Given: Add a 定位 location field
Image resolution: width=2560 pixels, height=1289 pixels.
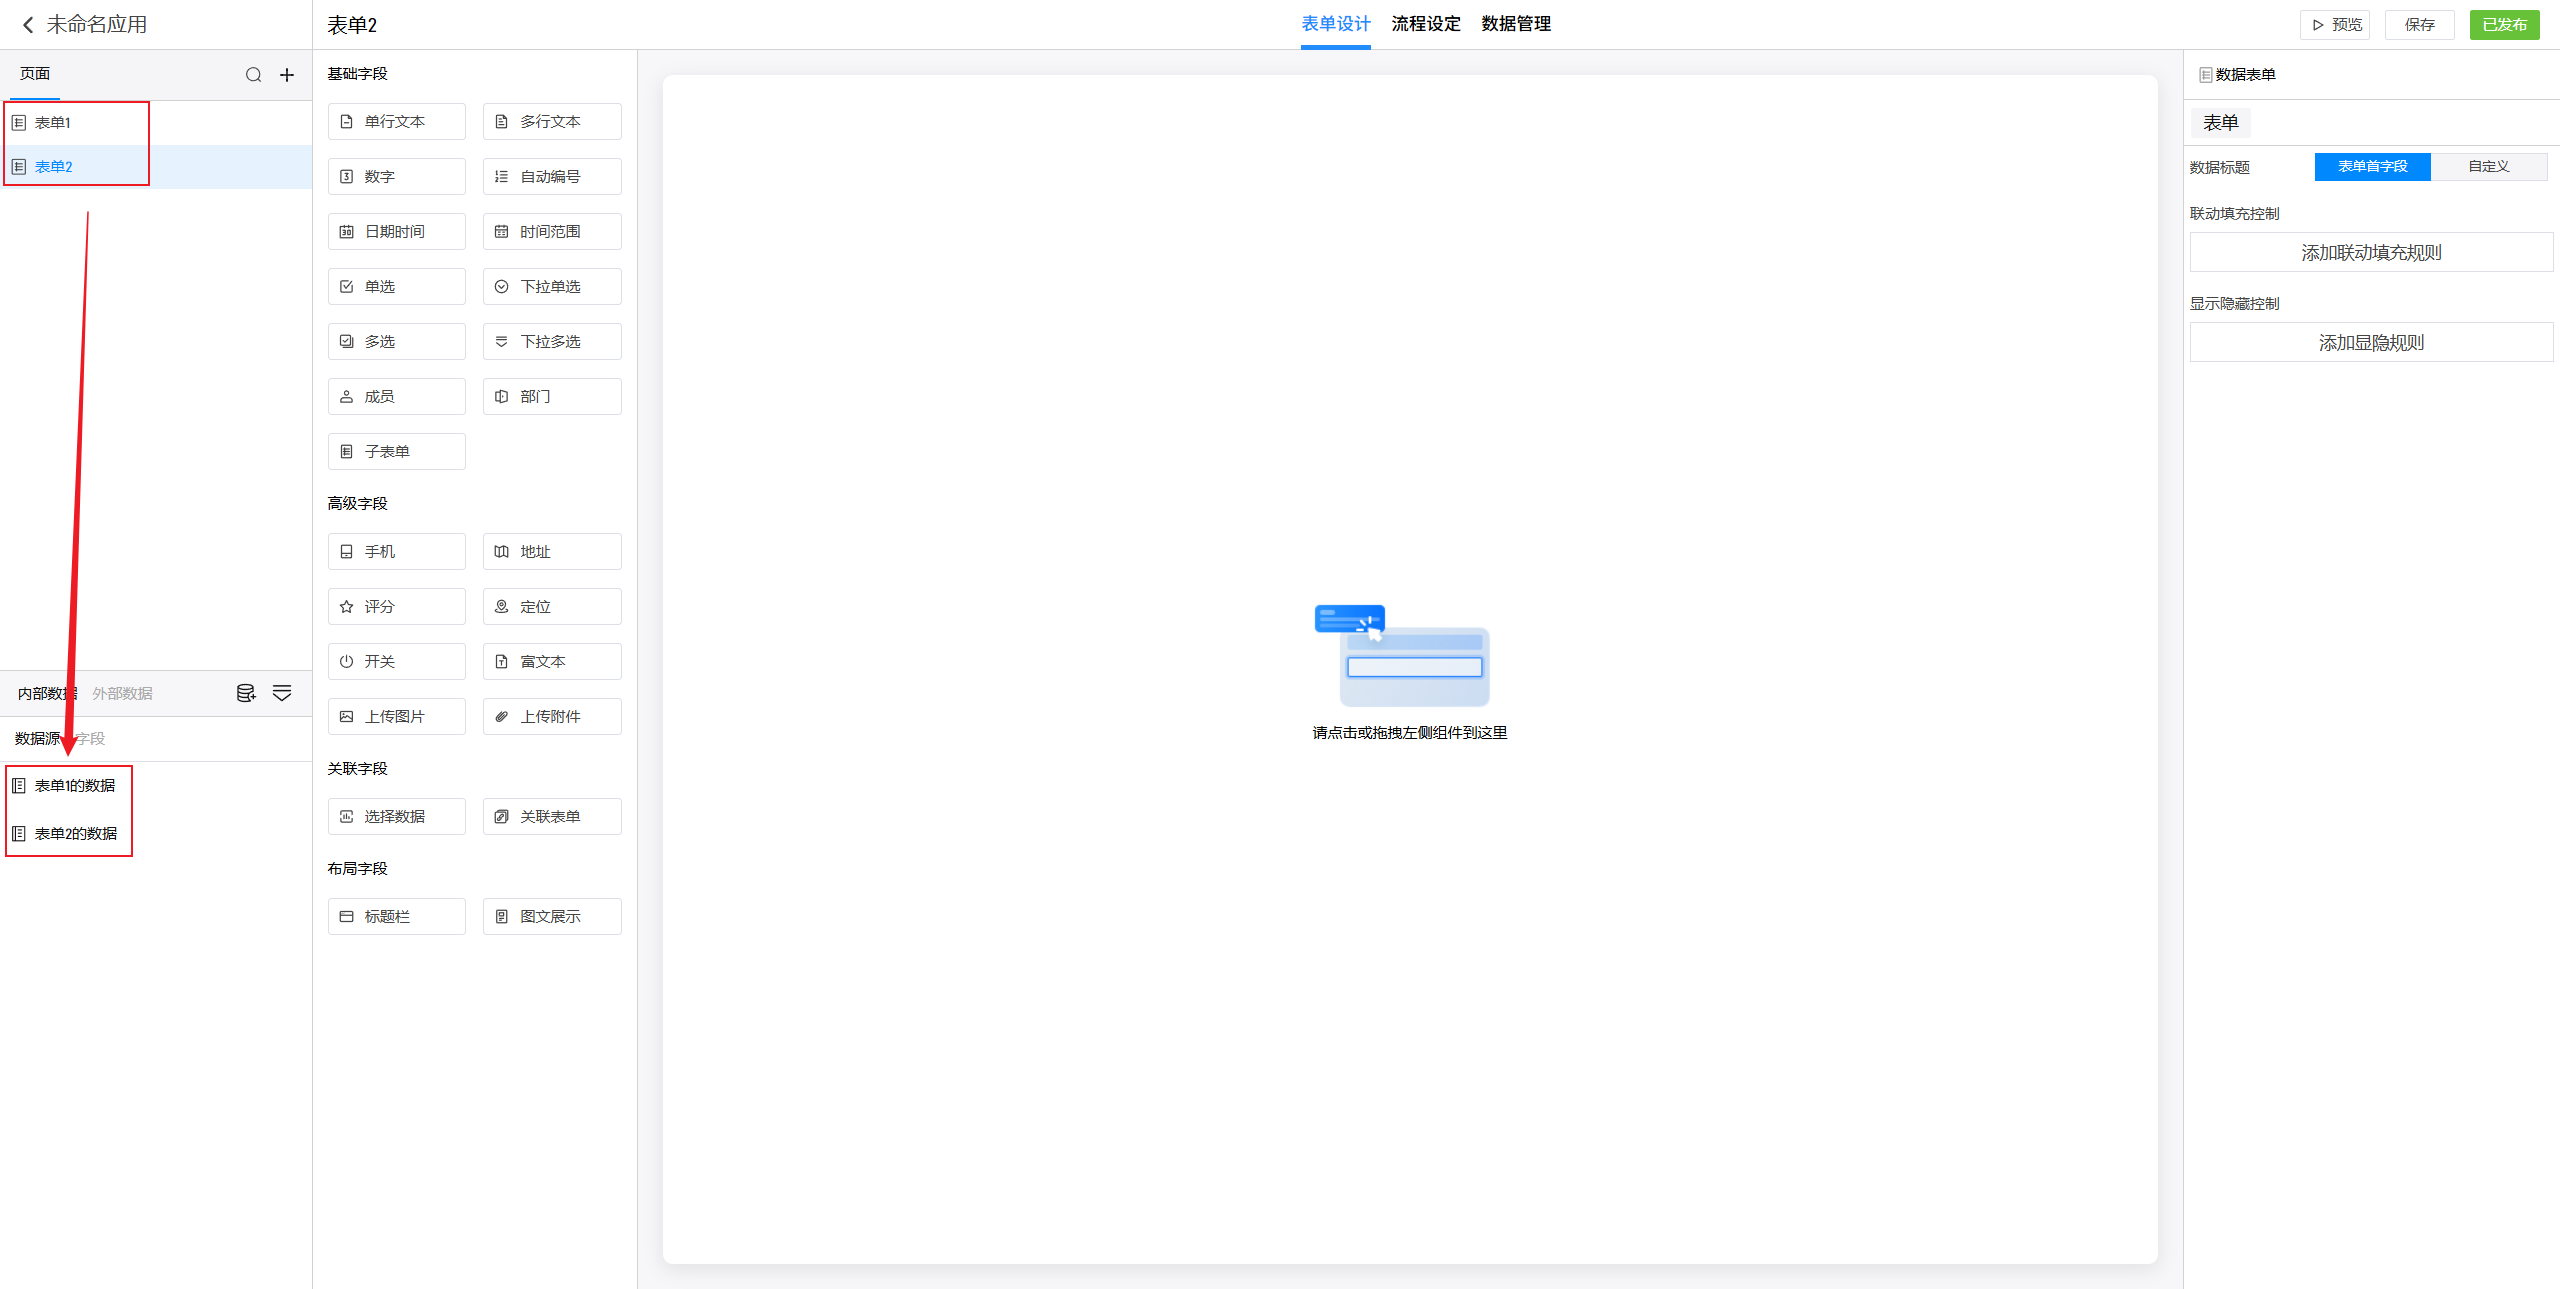Looking at the screenshot, I should pos(551,607).
